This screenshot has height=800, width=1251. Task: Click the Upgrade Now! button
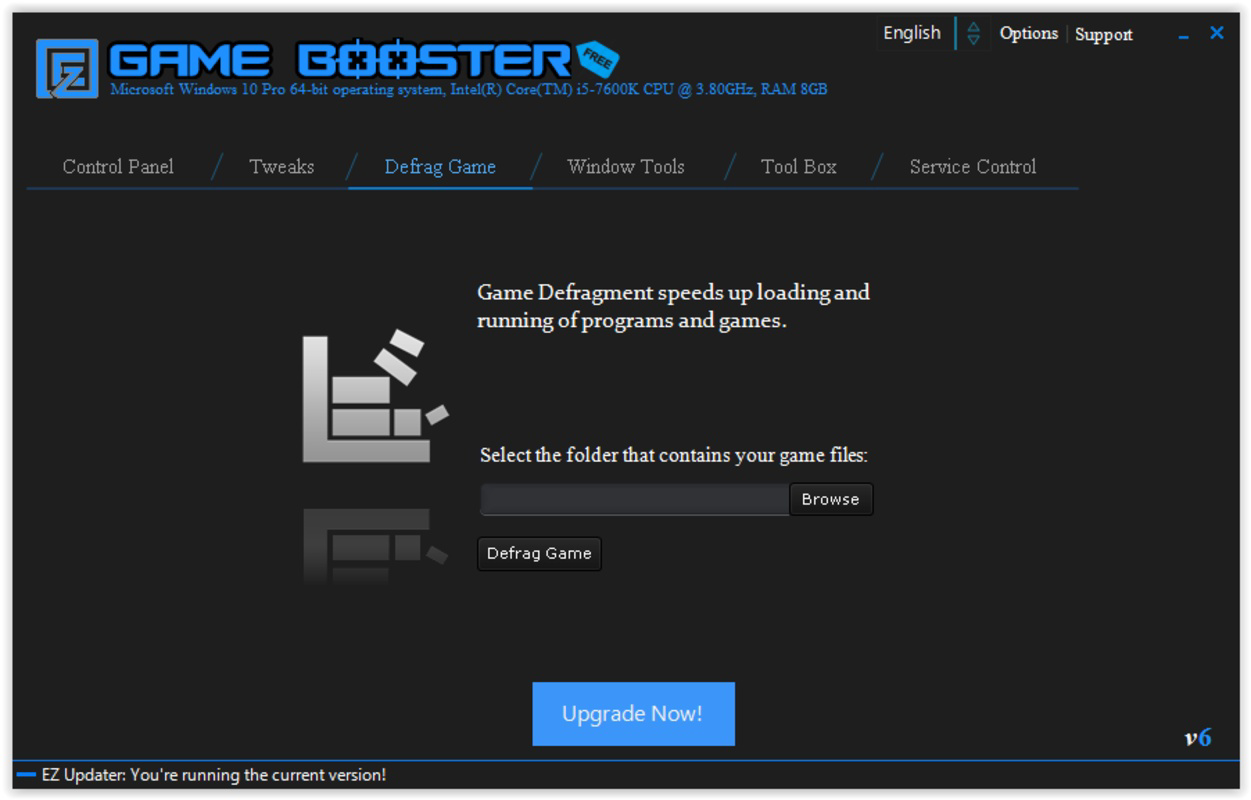click(x=633, y=714)
